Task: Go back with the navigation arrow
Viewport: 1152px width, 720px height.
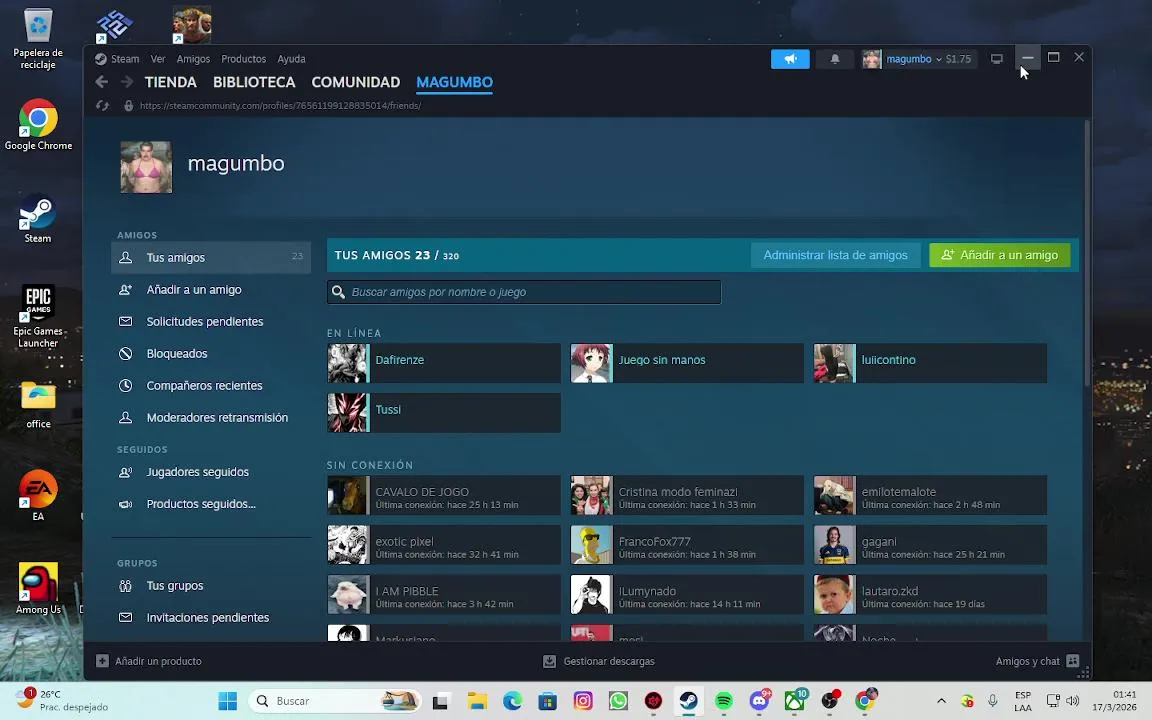Action: tap(102, 82)
